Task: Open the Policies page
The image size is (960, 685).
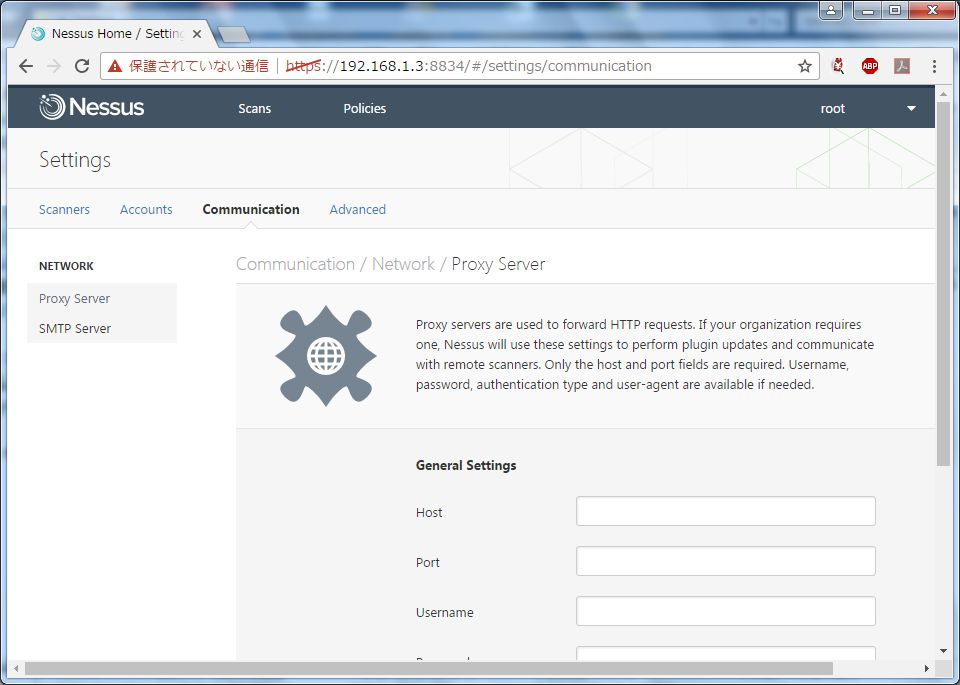Action: pos(365,108)
